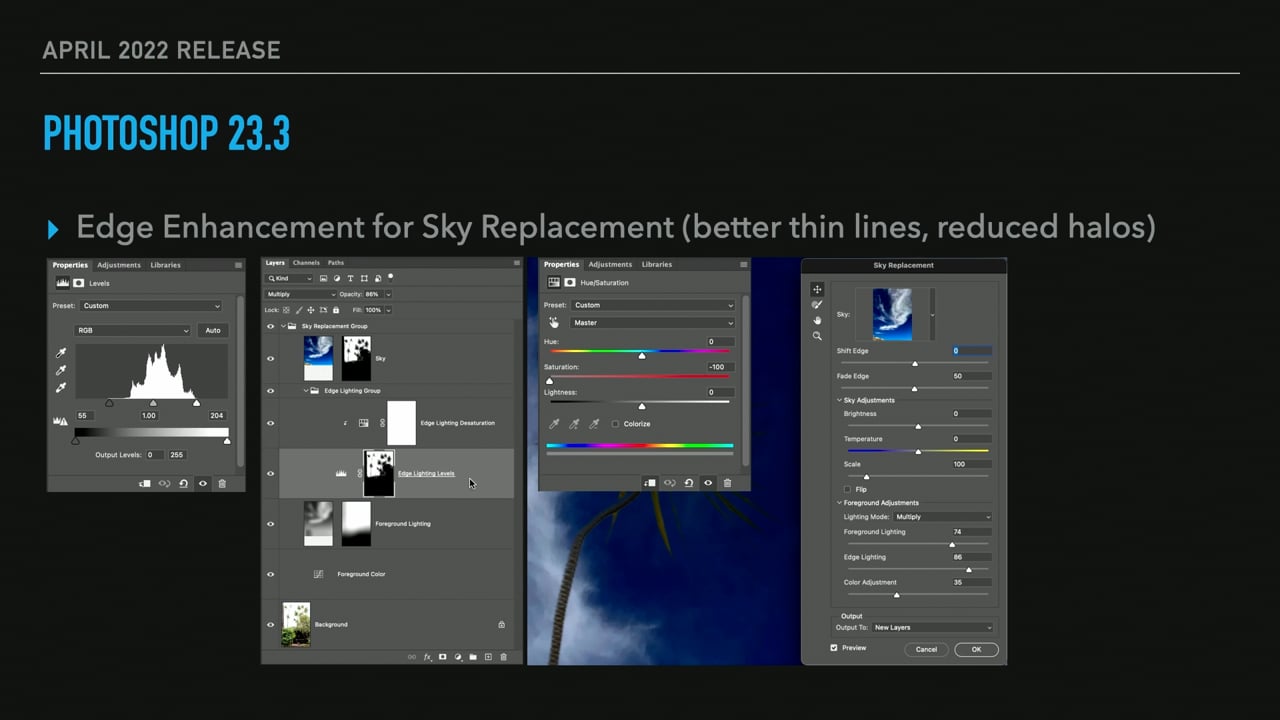Pick the gray point eyedropper in Levels

pos(61,370)
